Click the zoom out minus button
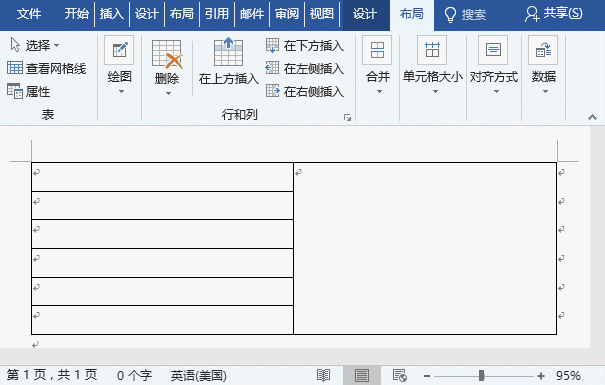Image resolution: width=605 pixels, height=385 pixels. [427, 376]
